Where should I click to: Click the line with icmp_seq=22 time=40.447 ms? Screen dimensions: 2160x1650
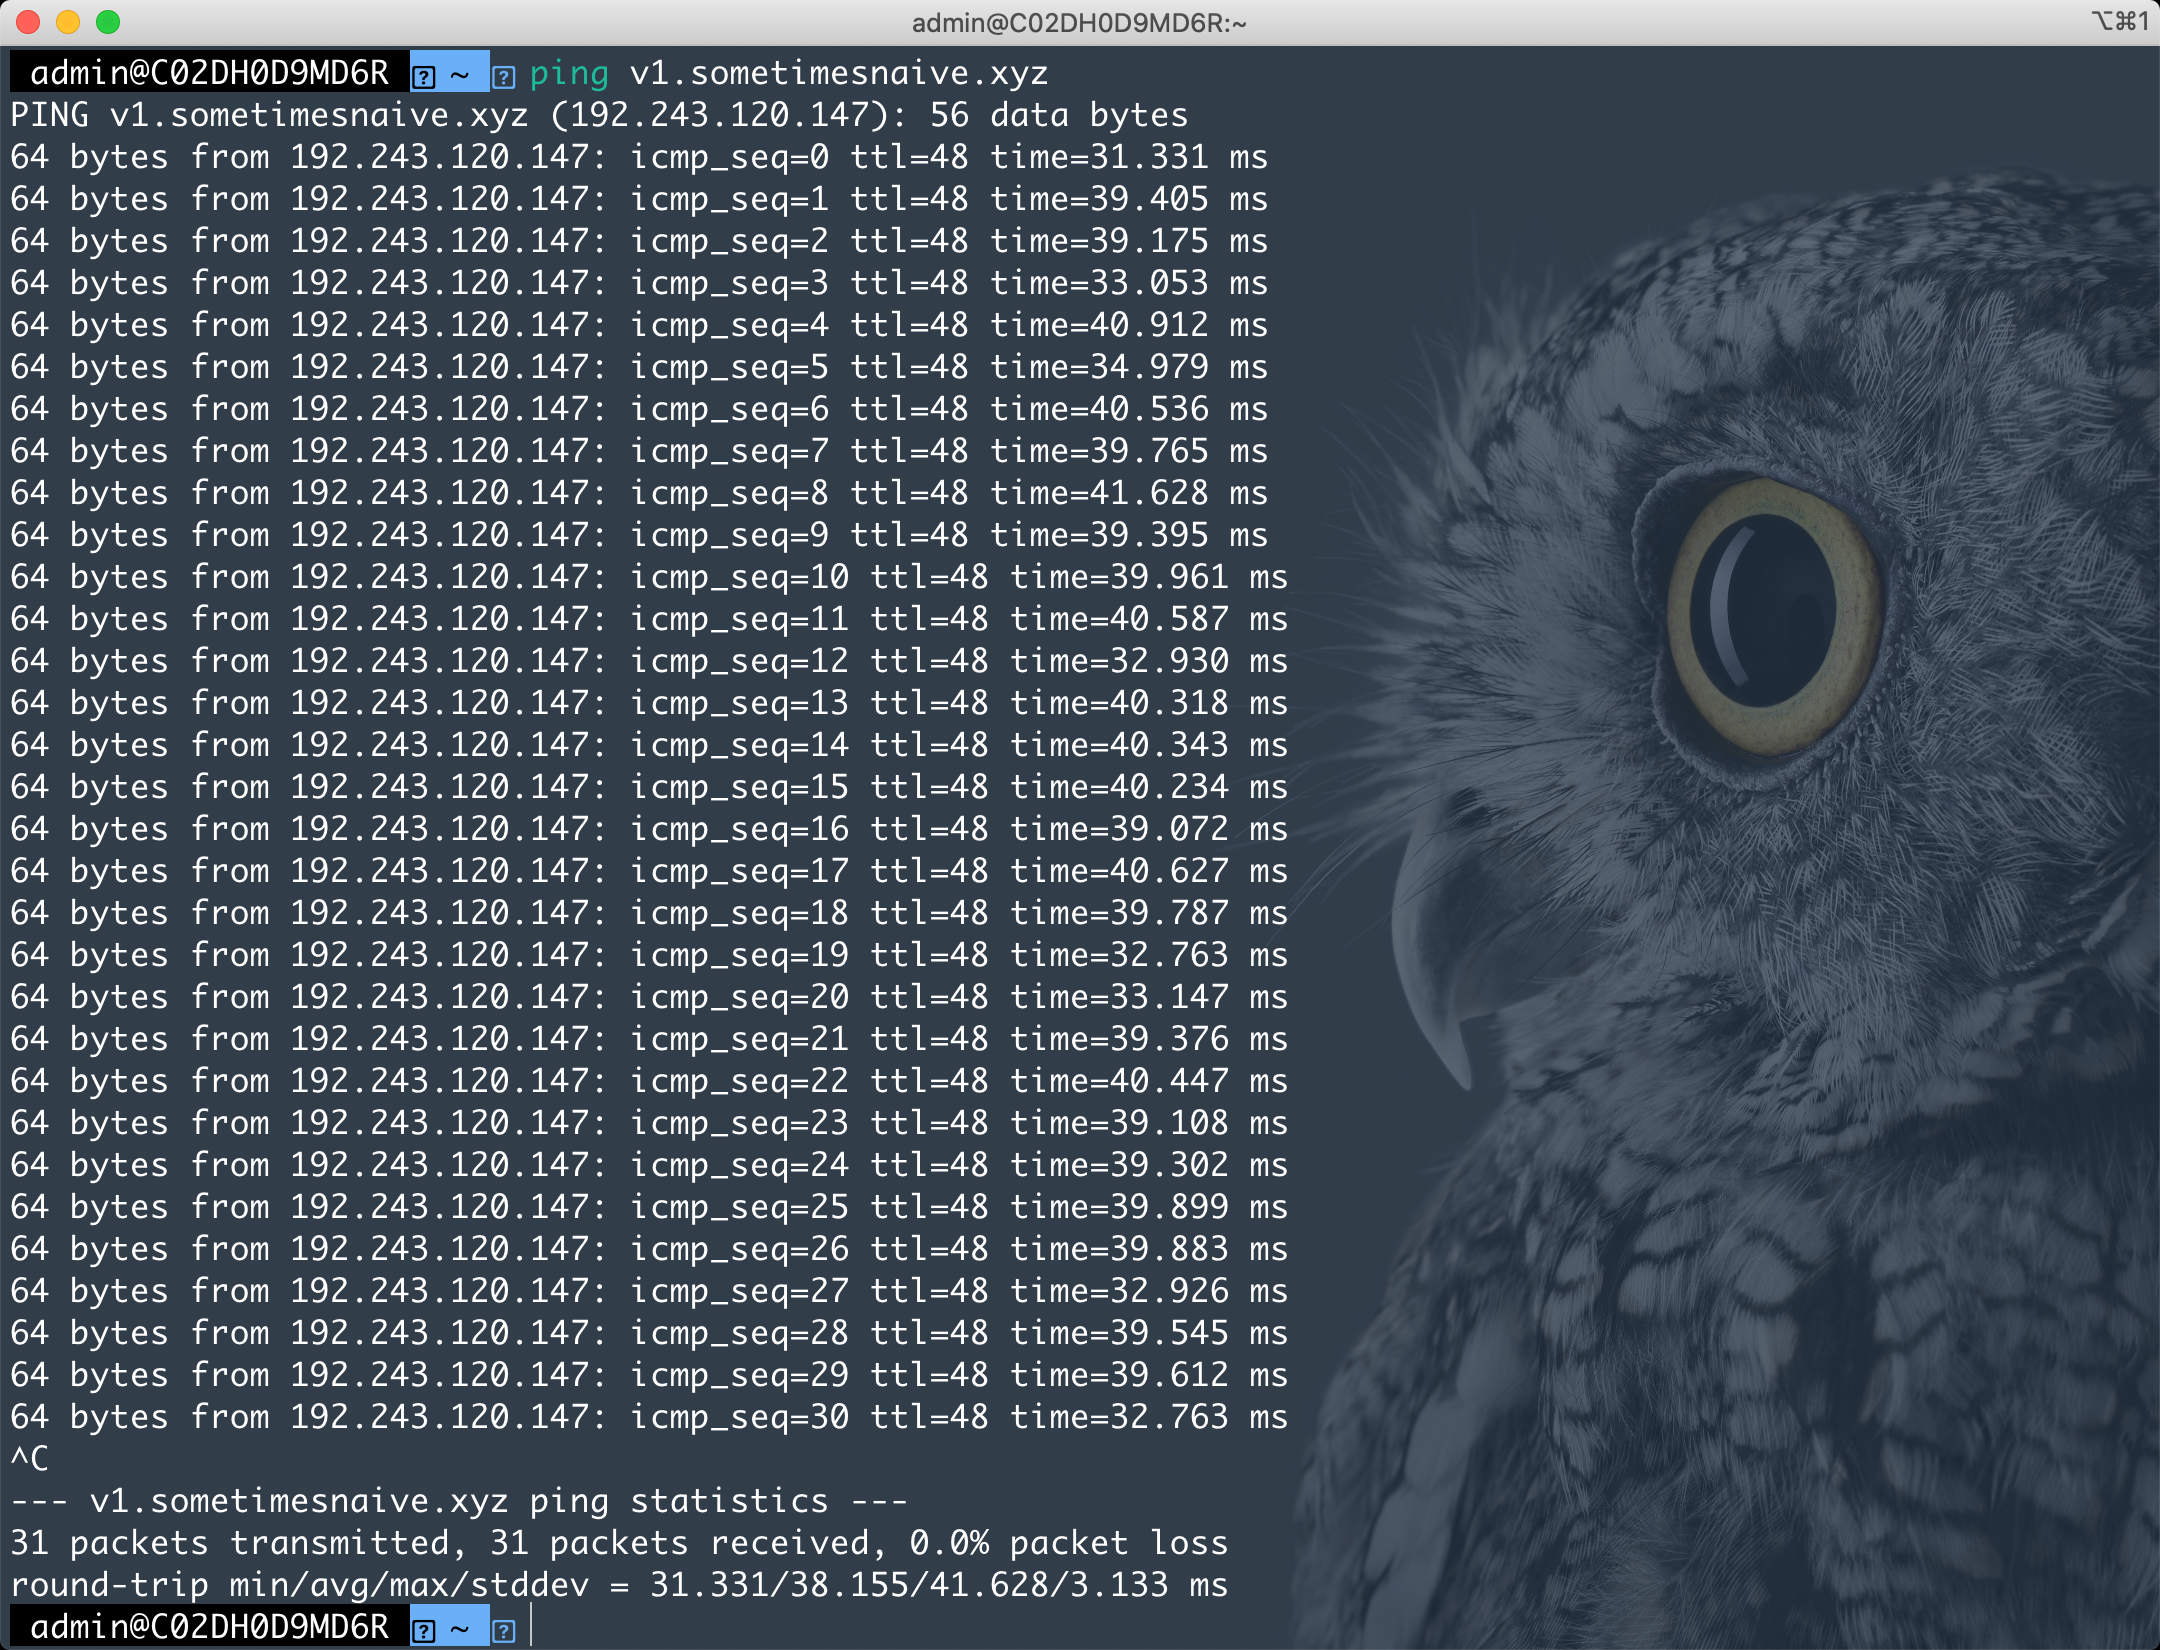click(x=649, y=1081)
